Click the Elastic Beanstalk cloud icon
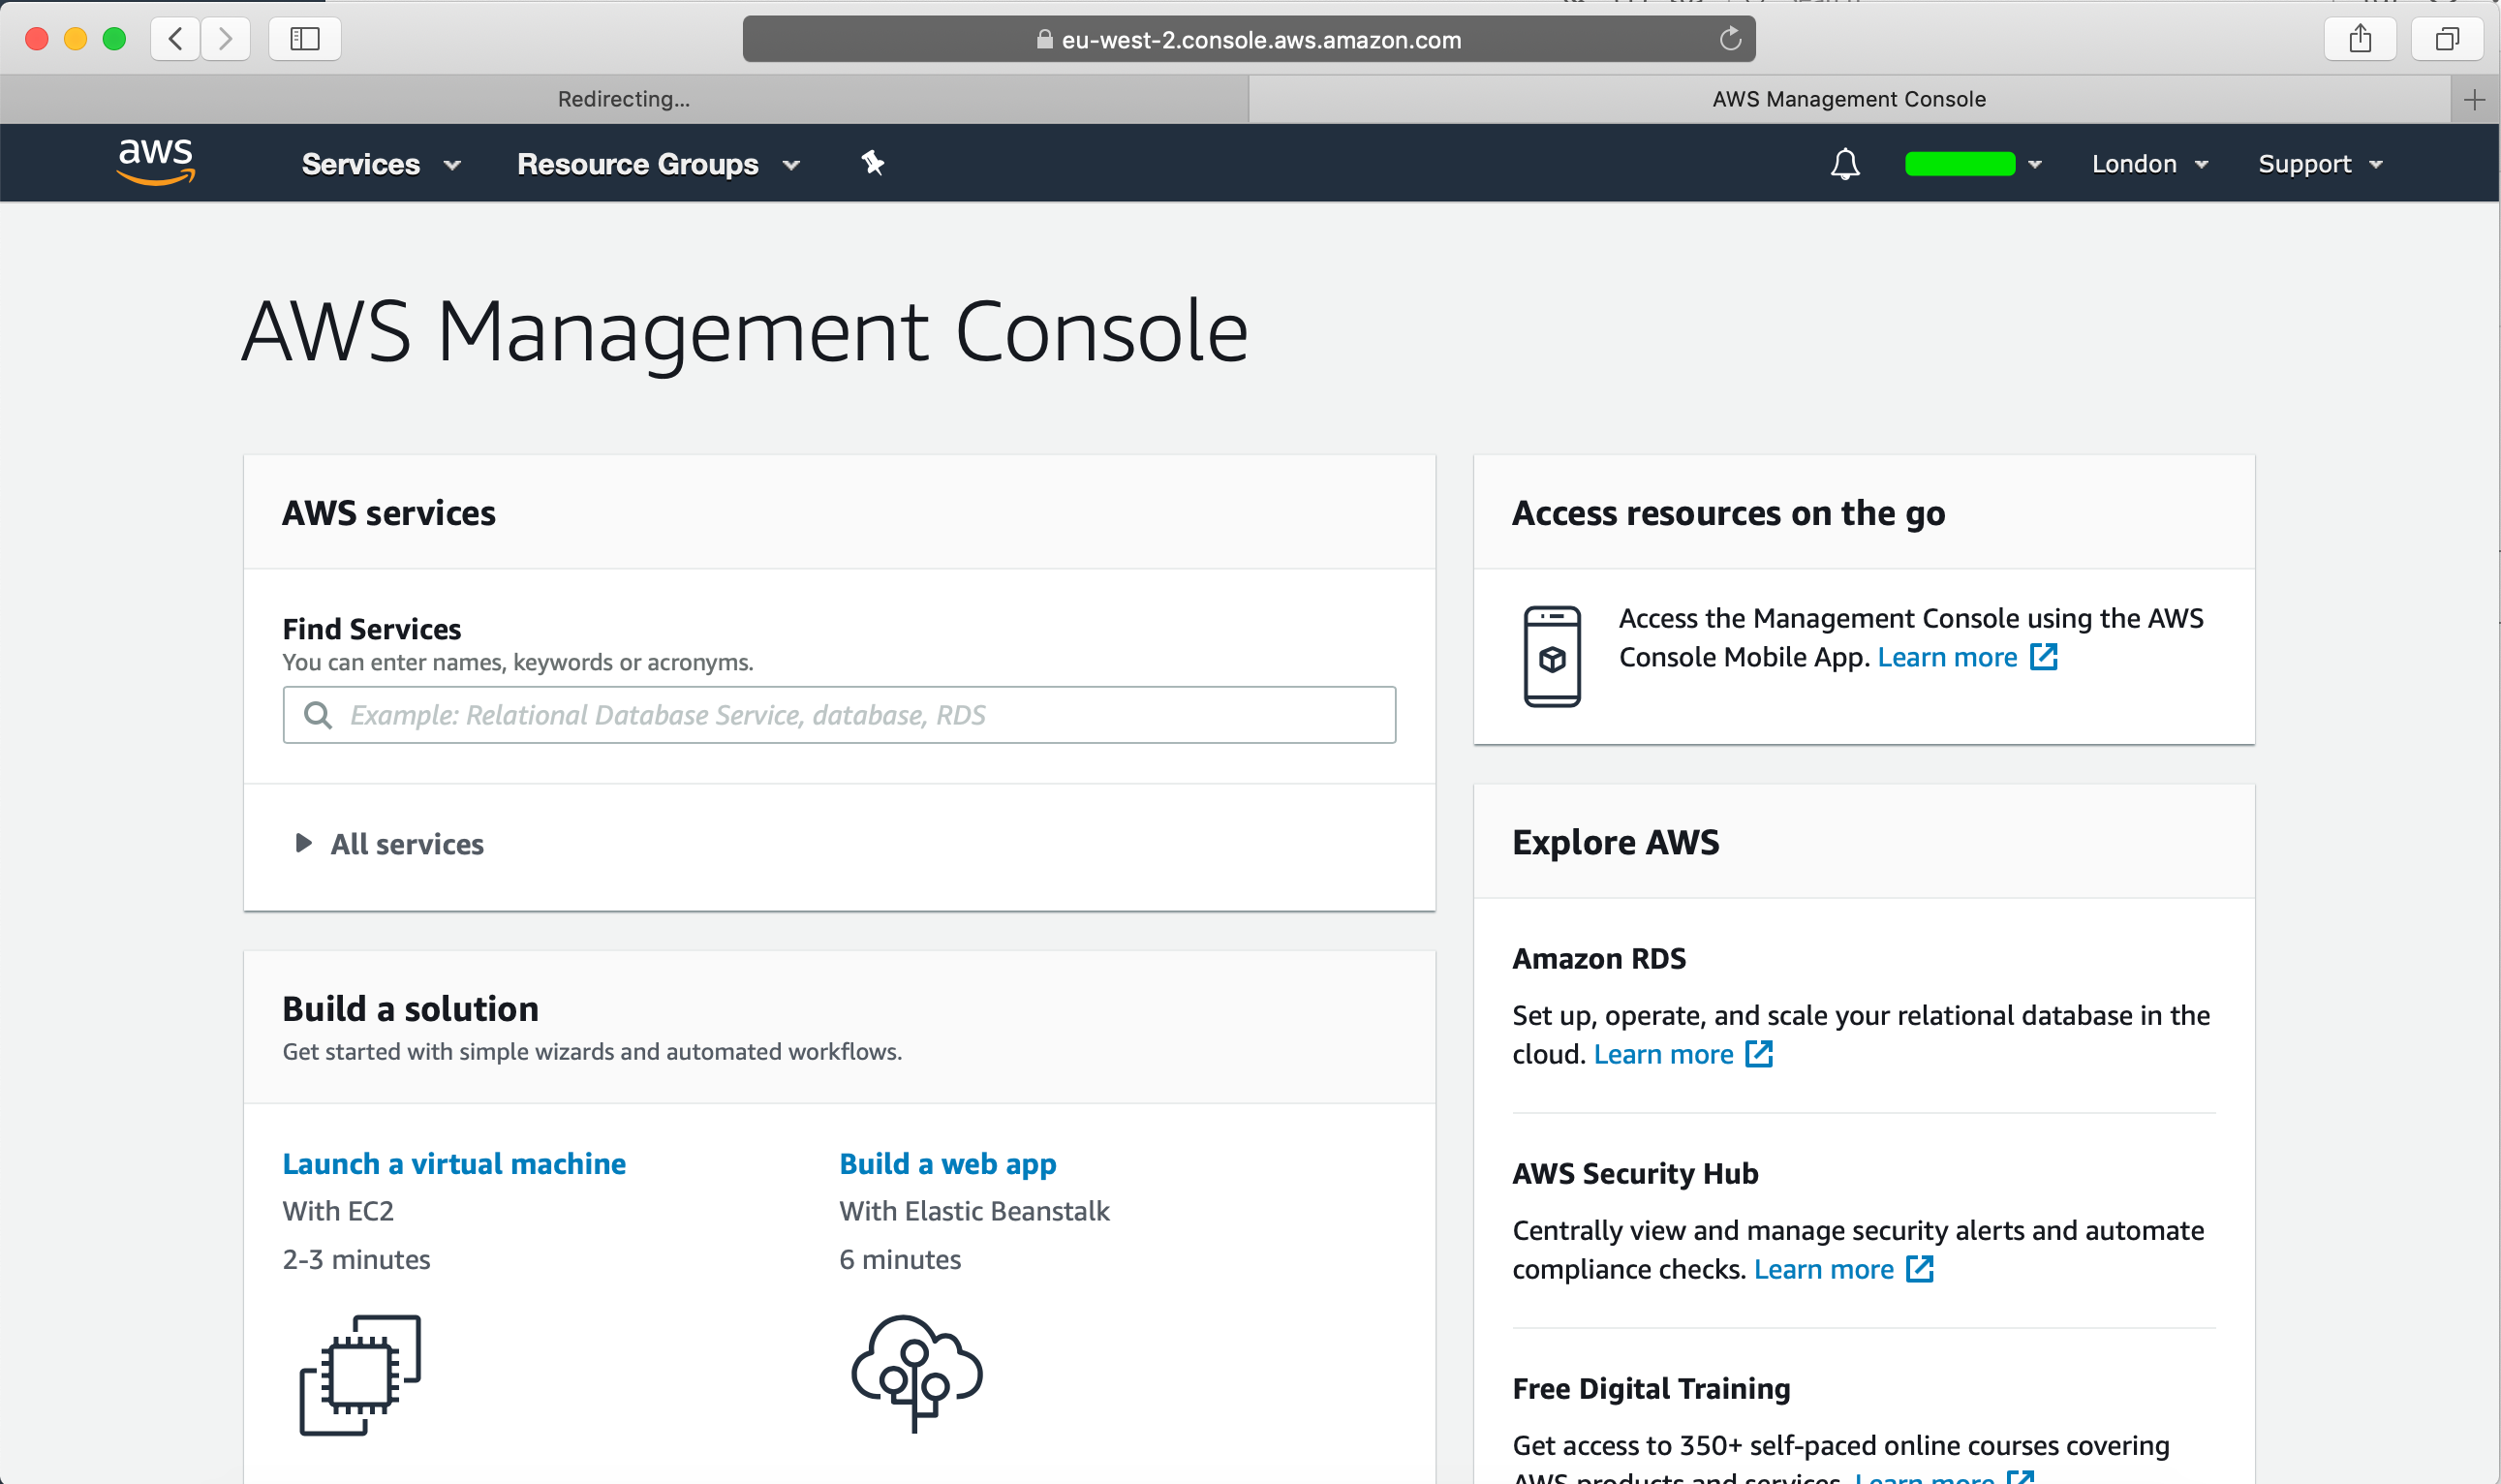Image resolution: width=2501 pixels, height=1484 pixels. pos(917,1373)
